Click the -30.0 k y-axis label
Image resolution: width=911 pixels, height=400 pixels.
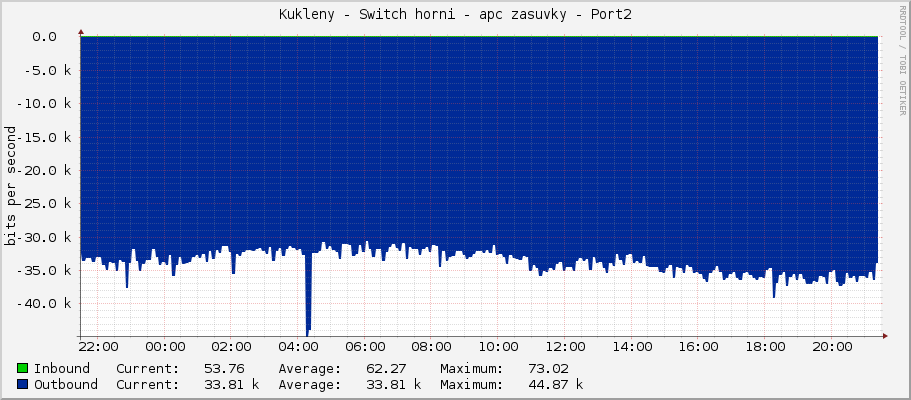pyautogui.click(x=46, y=237)
